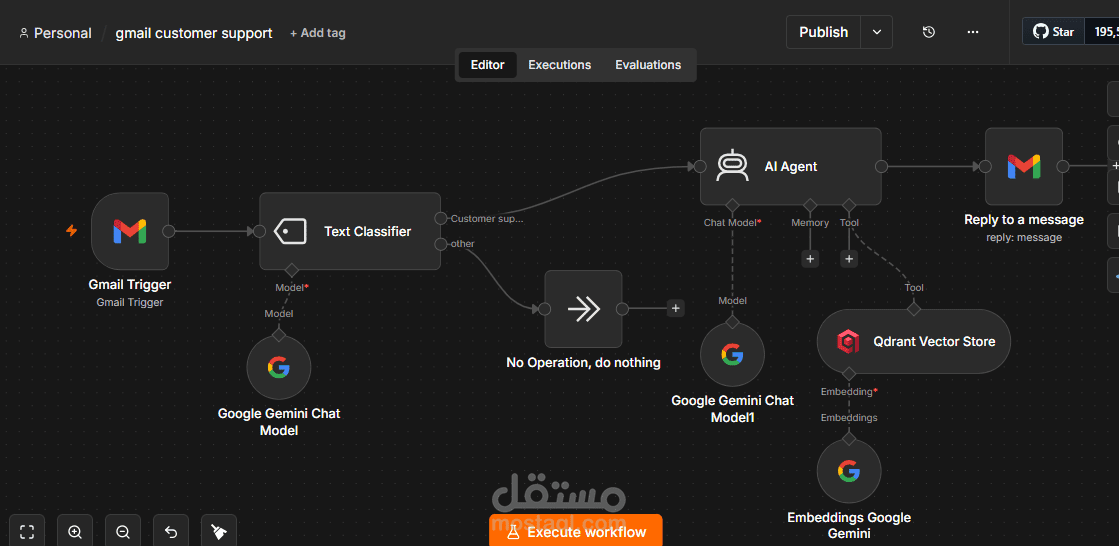Click the GitHub Star button
This screenshot has height=546, width=1119.
click(x=1053, y=32)
